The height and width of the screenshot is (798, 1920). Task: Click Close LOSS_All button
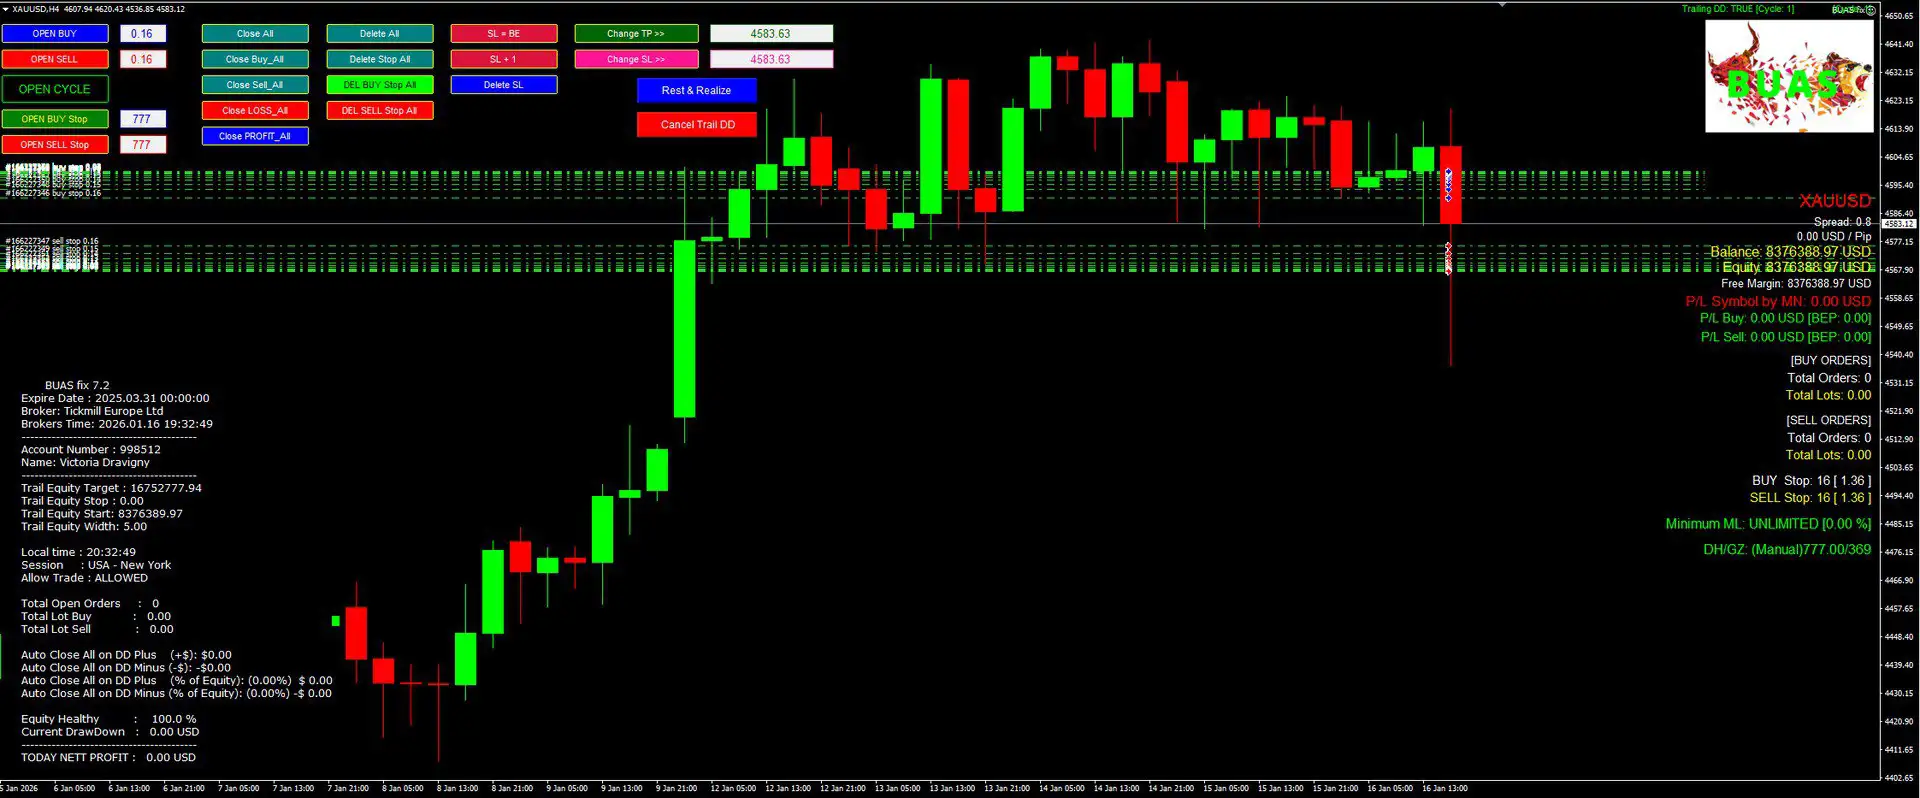pos(255,111)
